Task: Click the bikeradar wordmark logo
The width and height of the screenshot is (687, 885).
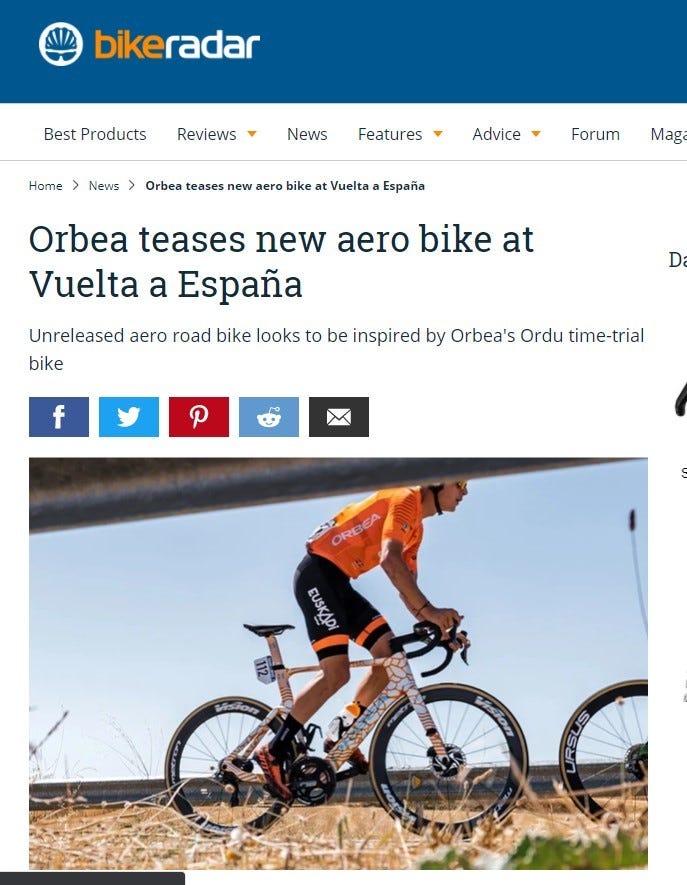Action: (x=177, y=45)
